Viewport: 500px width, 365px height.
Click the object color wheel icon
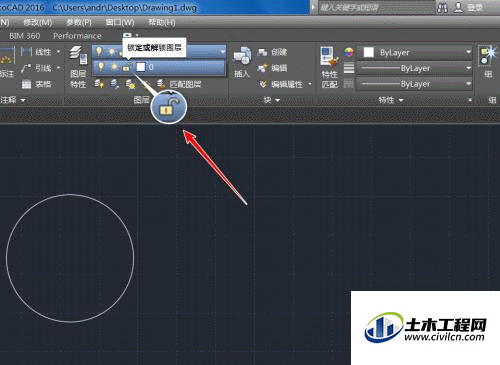click(x=349, y=52)
